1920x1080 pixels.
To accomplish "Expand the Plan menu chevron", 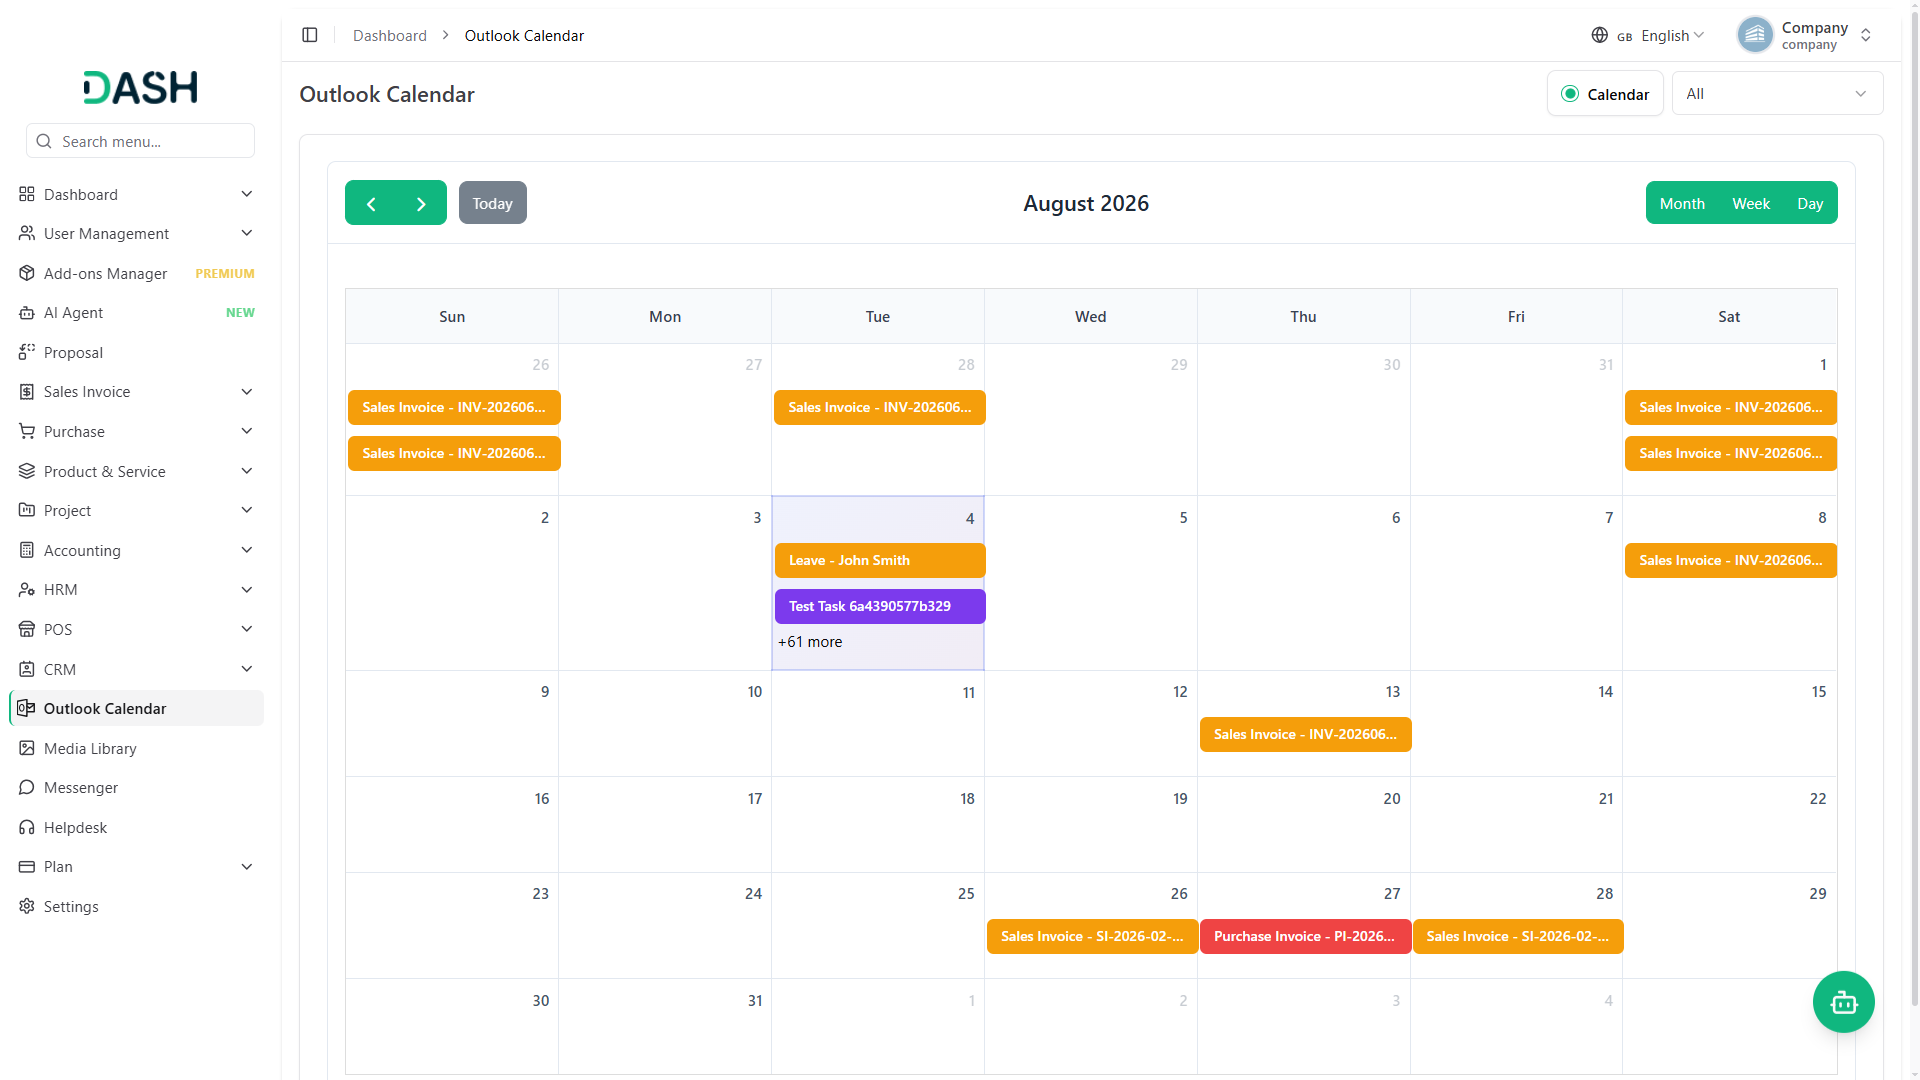I will click(x=247, y=867).
